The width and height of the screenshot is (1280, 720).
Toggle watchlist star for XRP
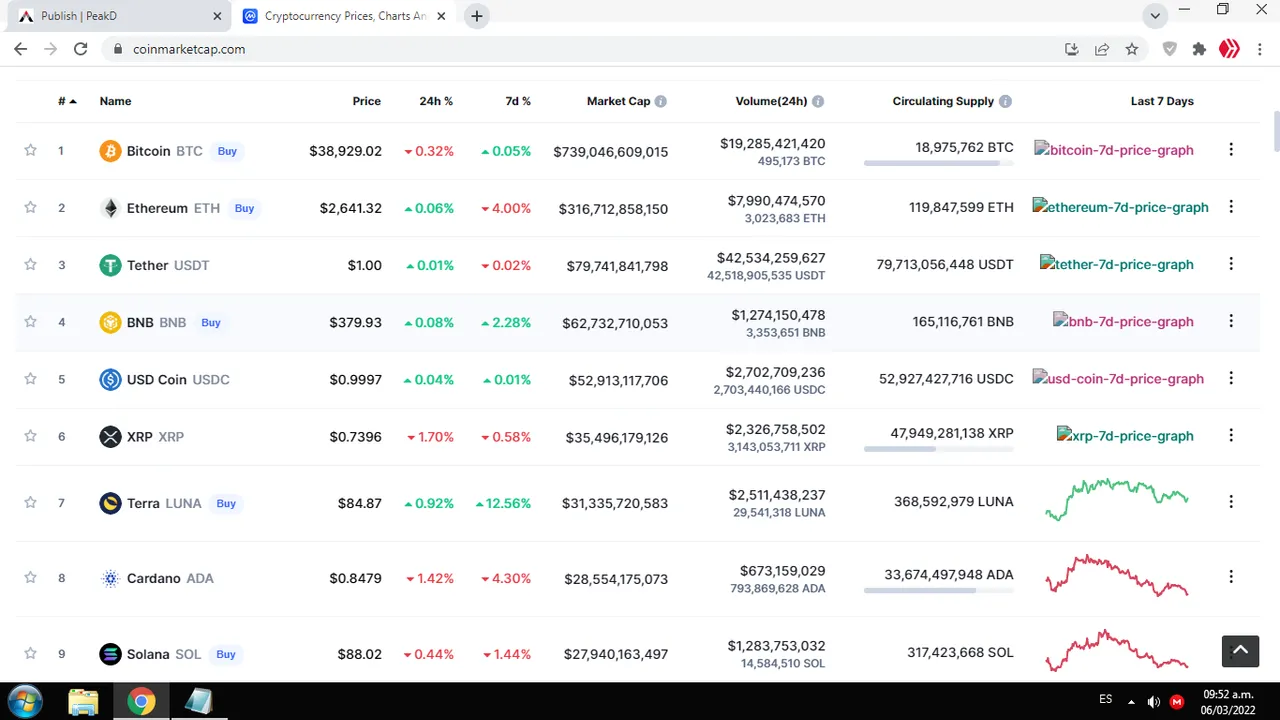pyautogui.click(x=30, y=435)
